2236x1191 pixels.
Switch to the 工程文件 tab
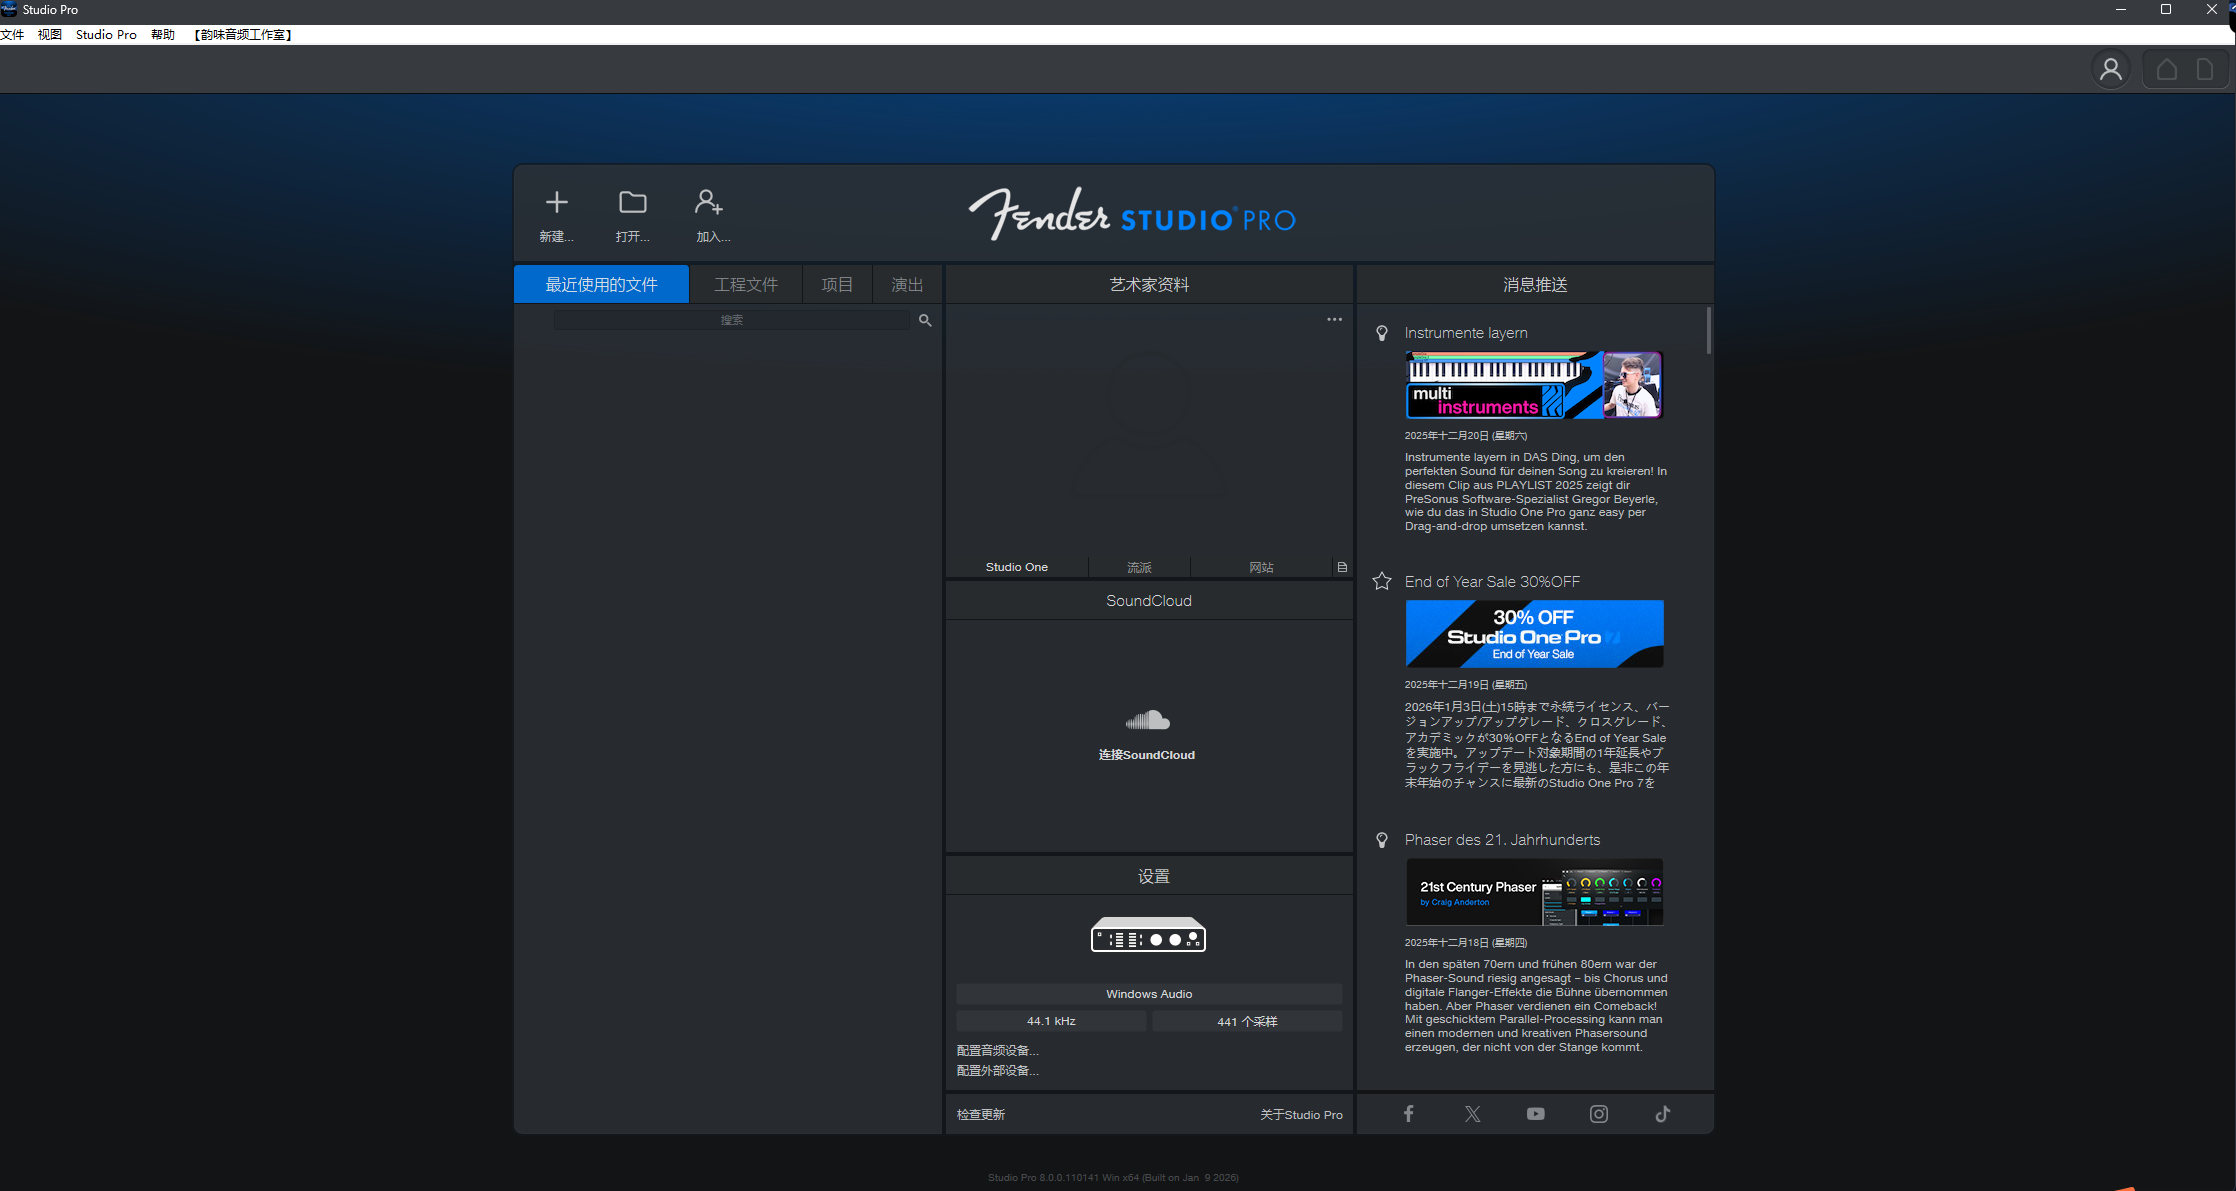pos(745,285)
